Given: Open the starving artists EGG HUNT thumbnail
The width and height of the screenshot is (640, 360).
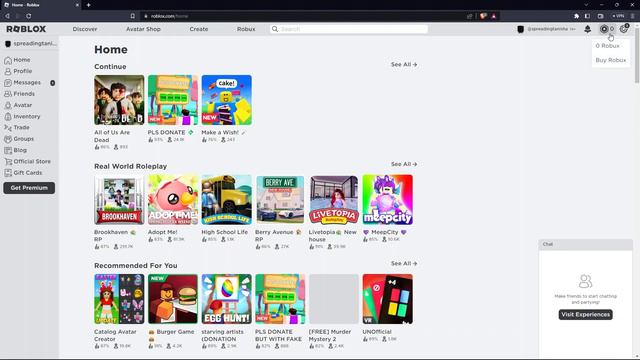Looking at the screenshot, I should coord(227,299).
